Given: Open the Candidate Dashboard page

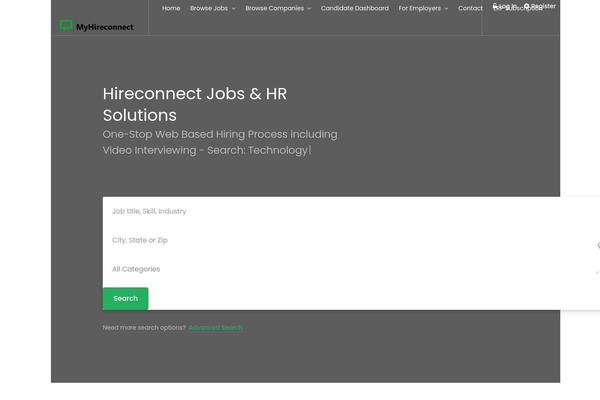Looking at the screenshot, I should click(x=355, y=8).
